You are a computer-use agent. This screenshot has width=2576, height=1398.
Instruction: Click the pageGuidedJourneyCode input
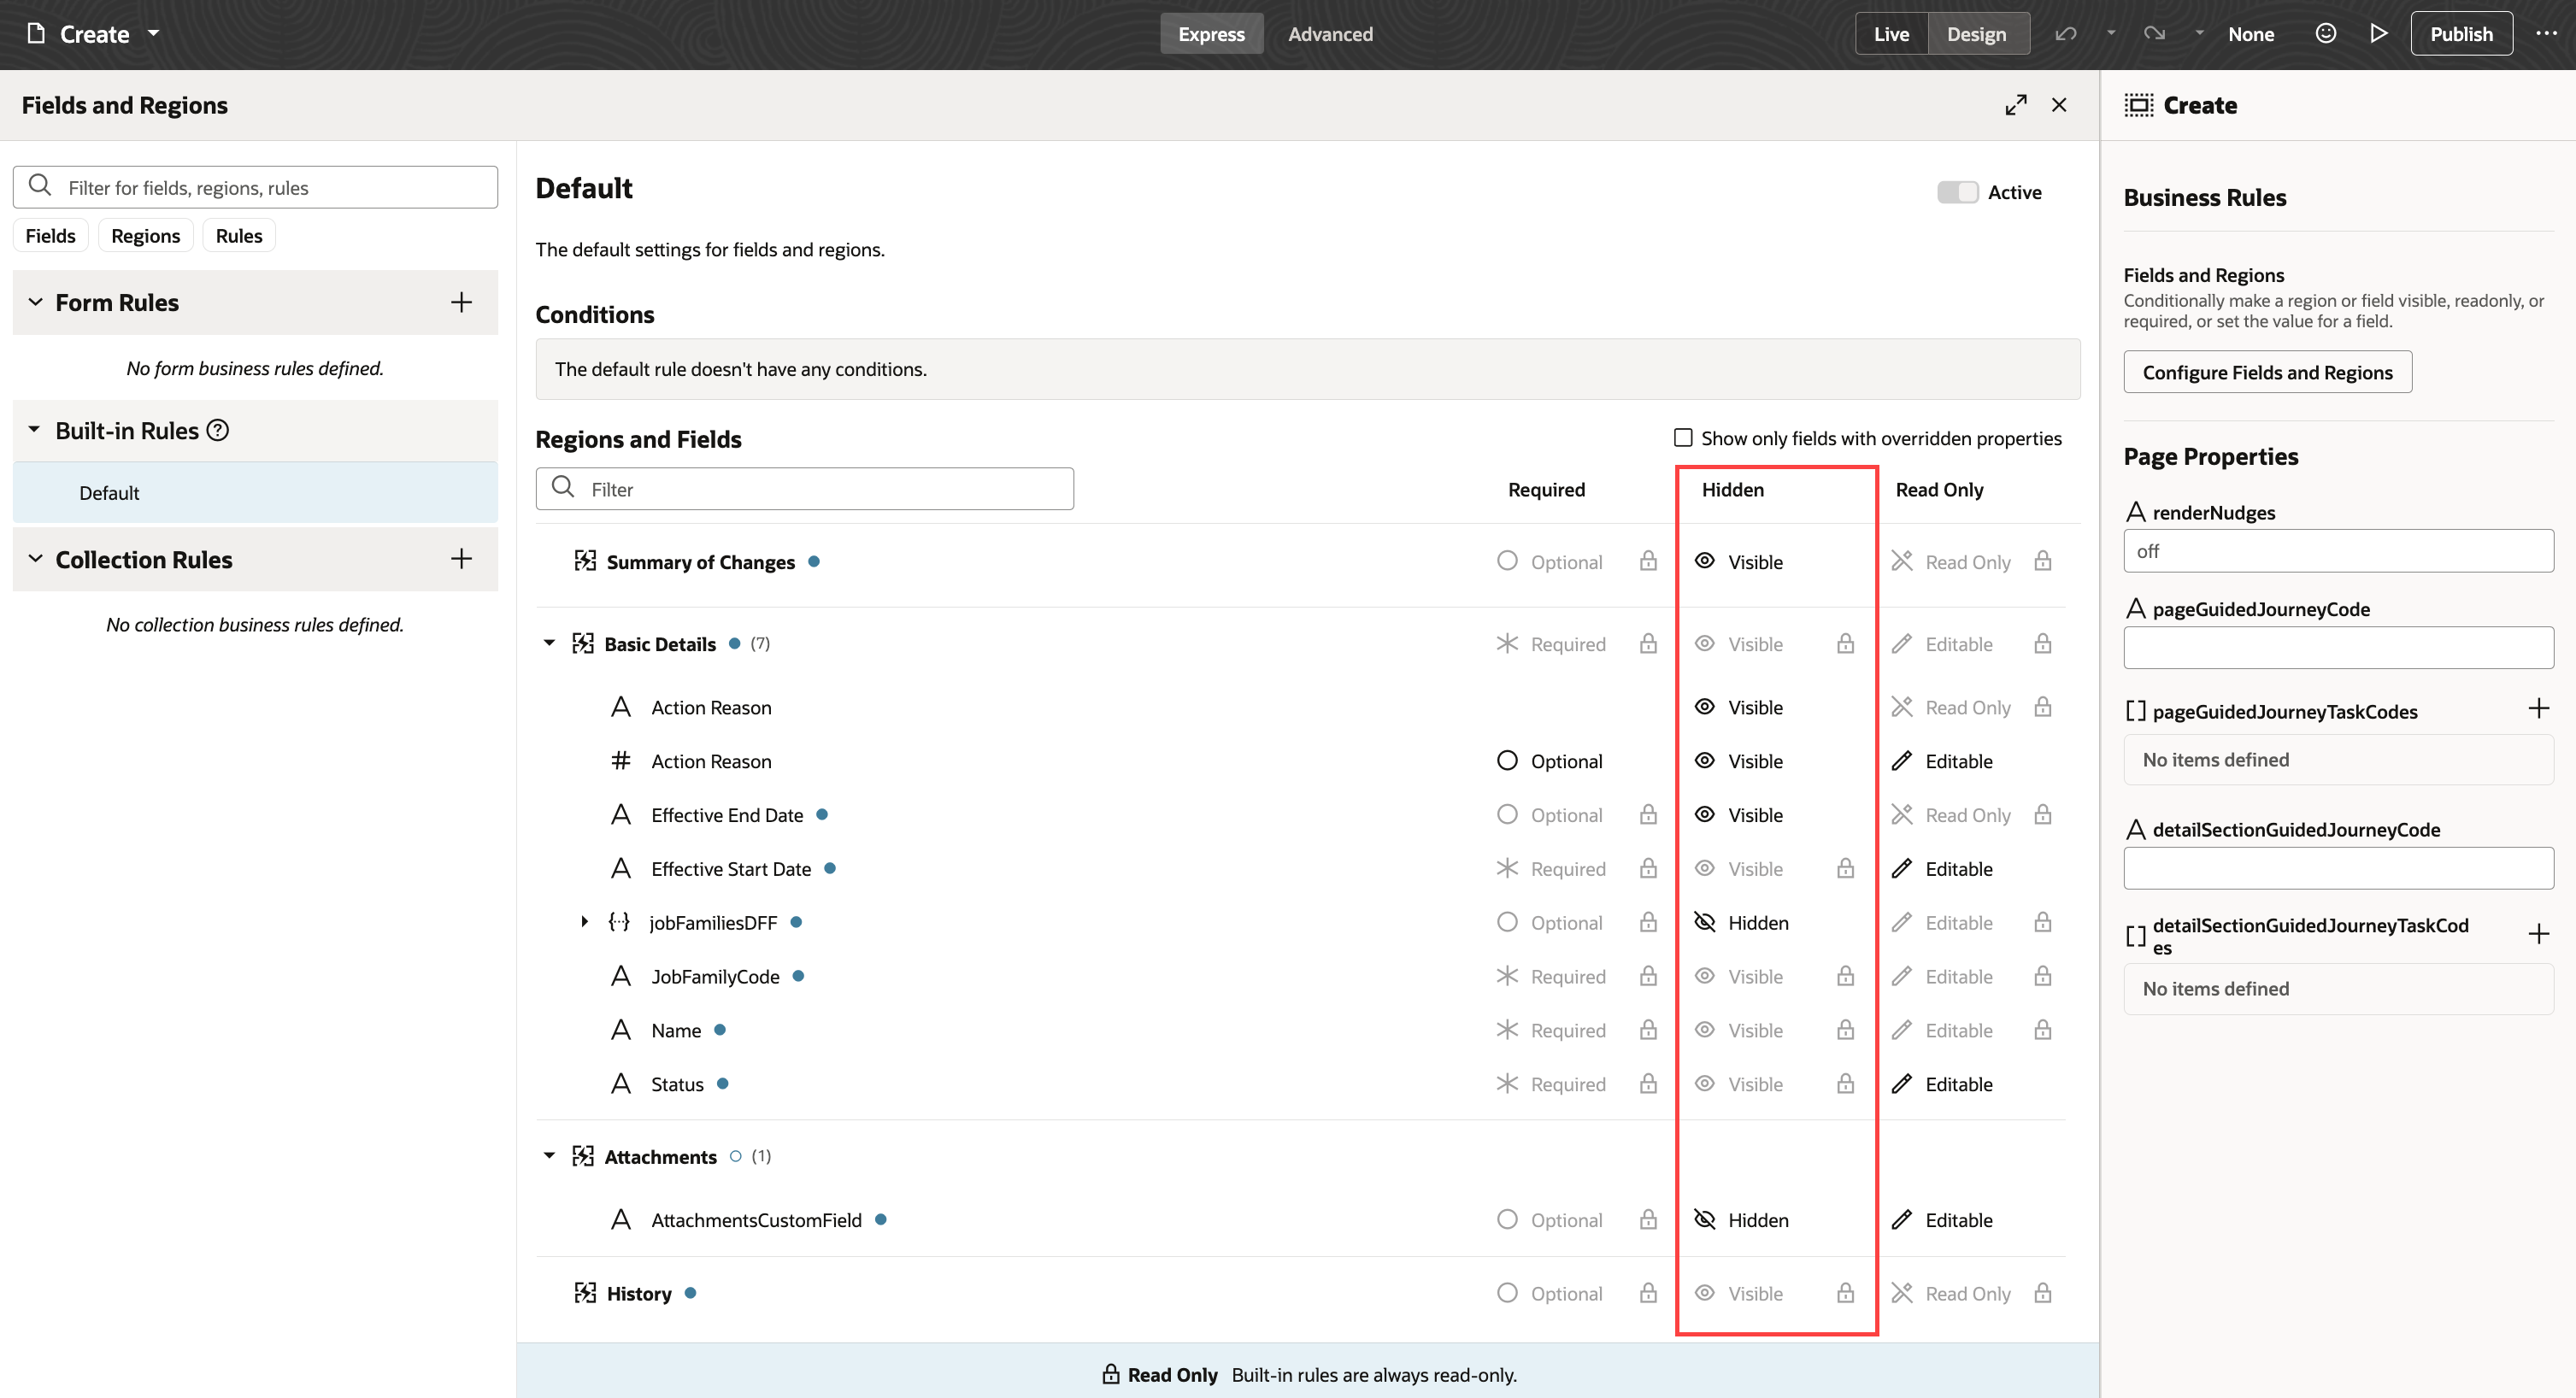[2338, 647]
